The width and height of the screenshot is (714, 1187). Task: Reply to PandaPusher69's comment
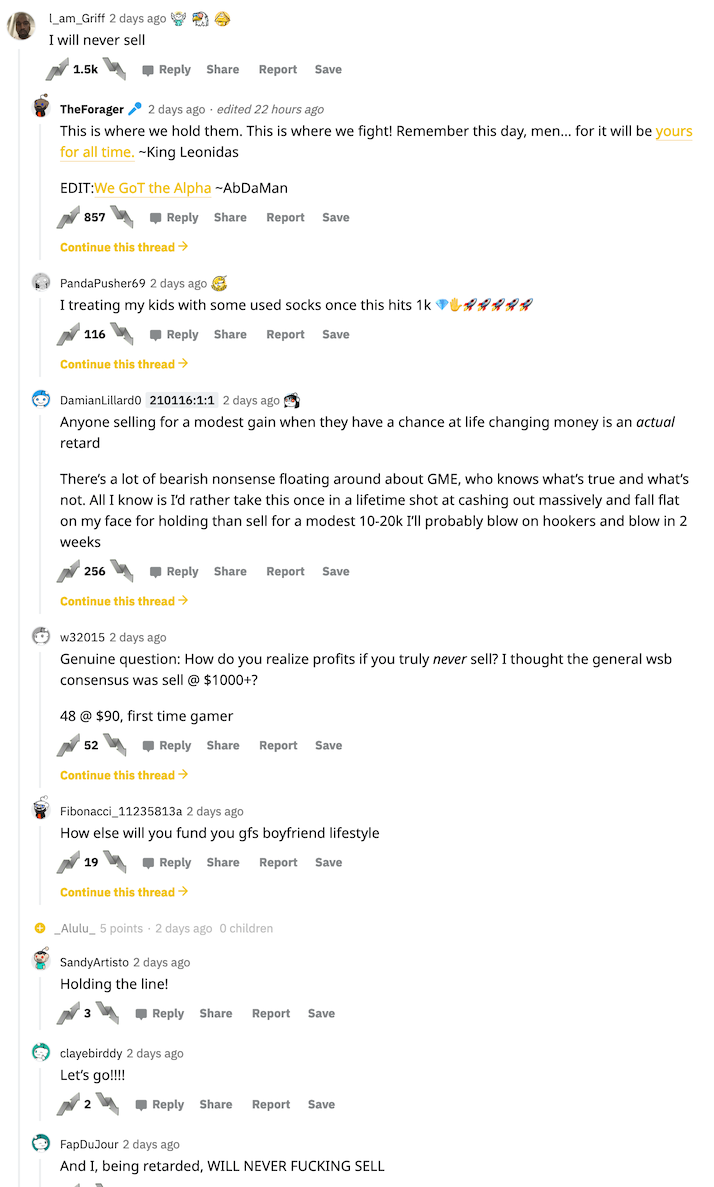tap(174, 334)
